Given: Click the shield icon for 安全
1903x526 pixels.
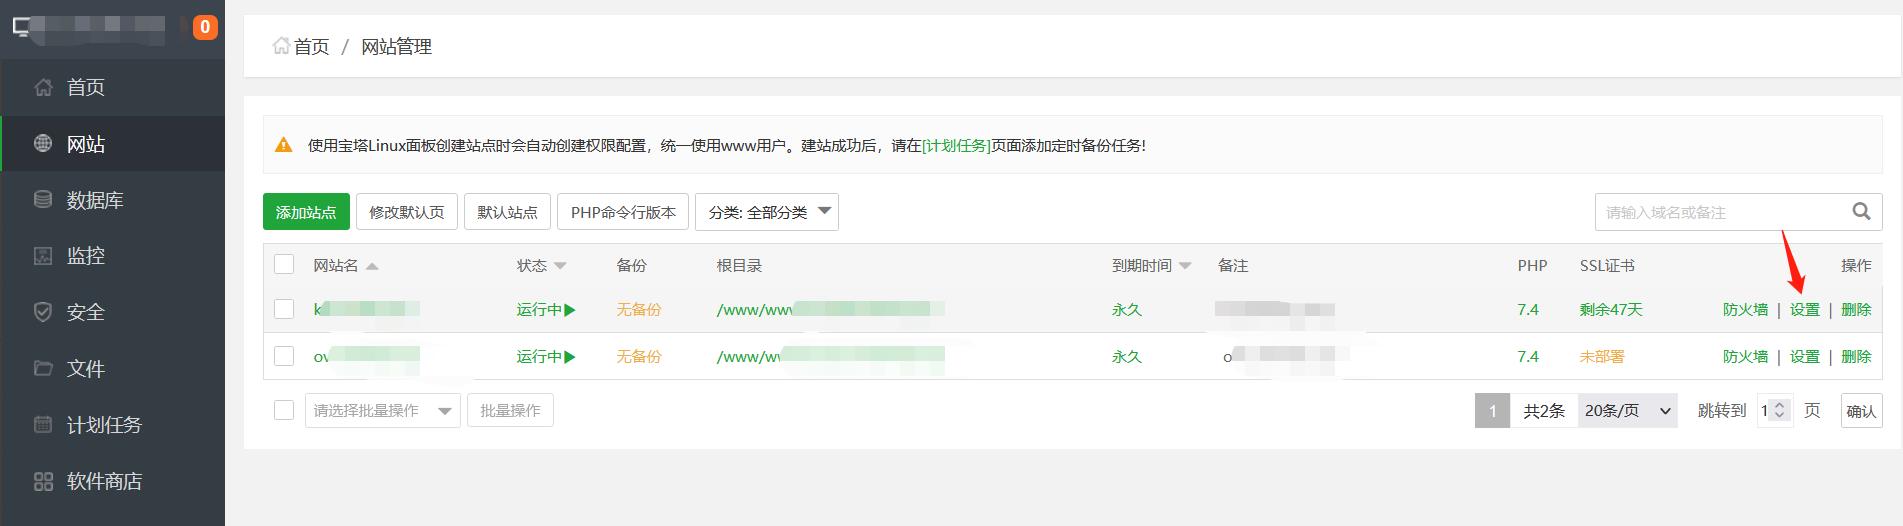Looking at the screenshot, I should tap(43, 312).
